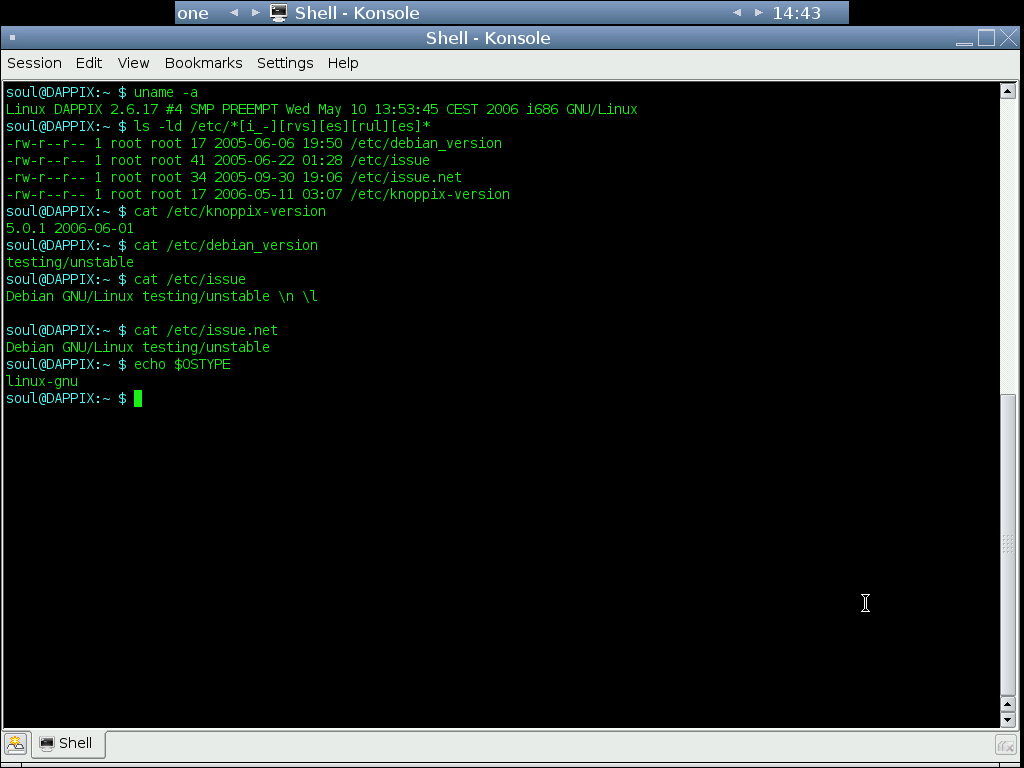Close the Konsole window

click(1009, 38)
